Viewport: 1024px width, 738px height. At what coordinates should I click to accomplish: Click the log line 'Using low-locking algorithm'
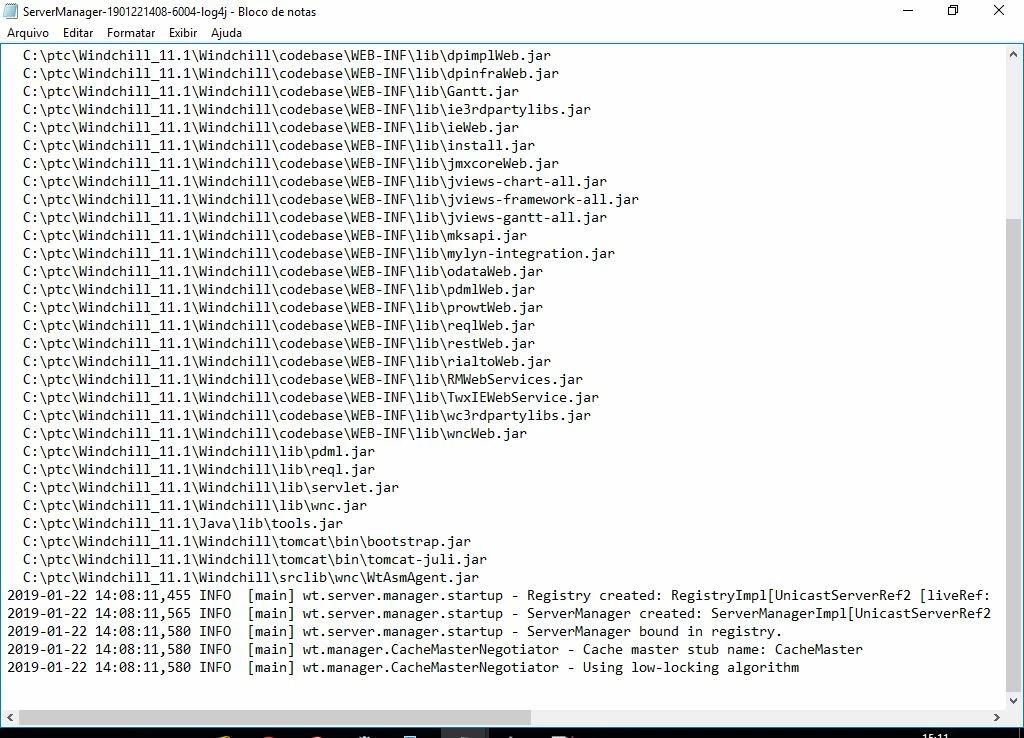[x=403, y=667]
